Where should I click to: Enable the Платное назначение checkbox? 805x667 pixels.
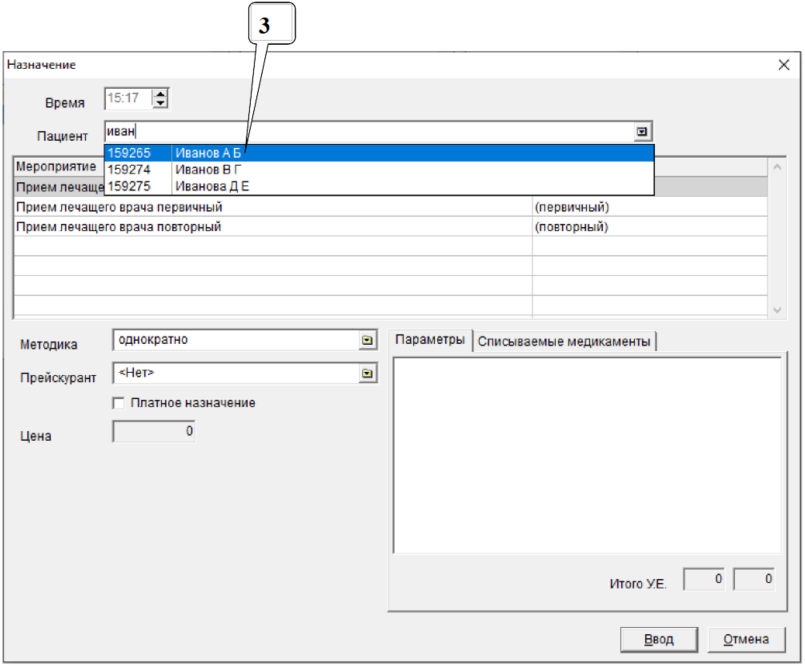coord(120,403)
